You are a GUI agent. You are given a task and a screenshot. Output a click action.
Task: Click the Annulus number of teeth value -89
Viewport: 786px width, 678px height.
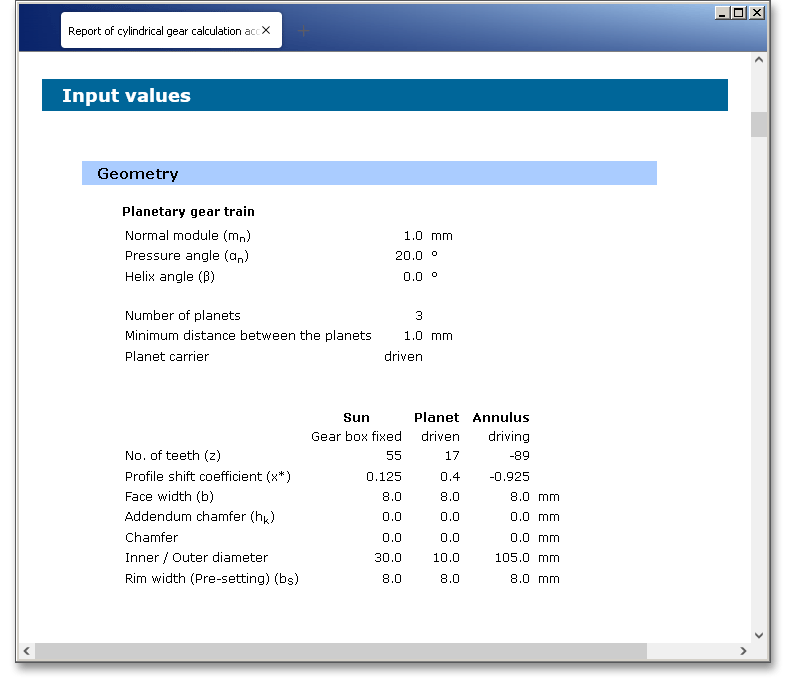[x=517, y=456]
